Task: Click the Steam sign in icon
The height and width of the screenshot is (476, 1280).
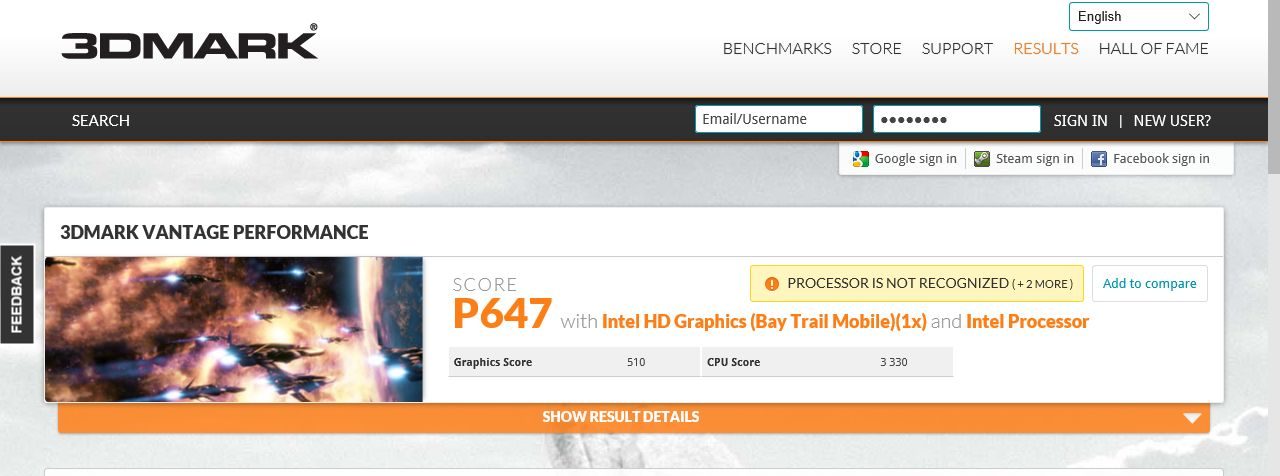Action: 982,159
